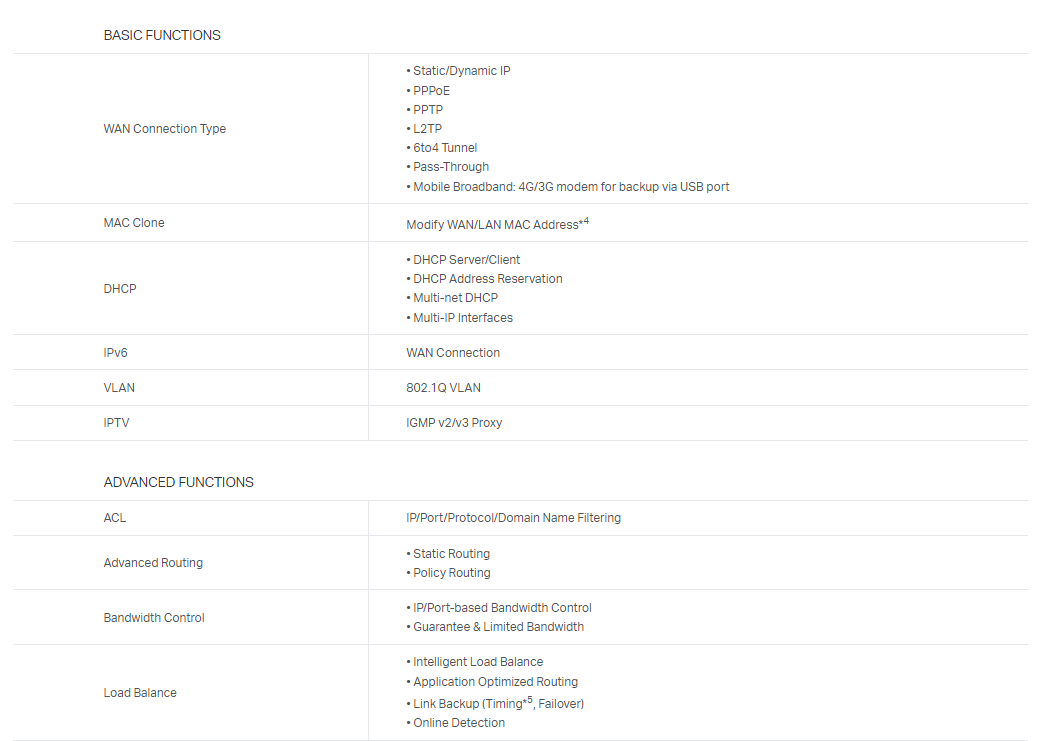The width and height of the screenshot is (1057, 741).
Task: Click the Advanced Routing row label
Action: pos(153,563)
